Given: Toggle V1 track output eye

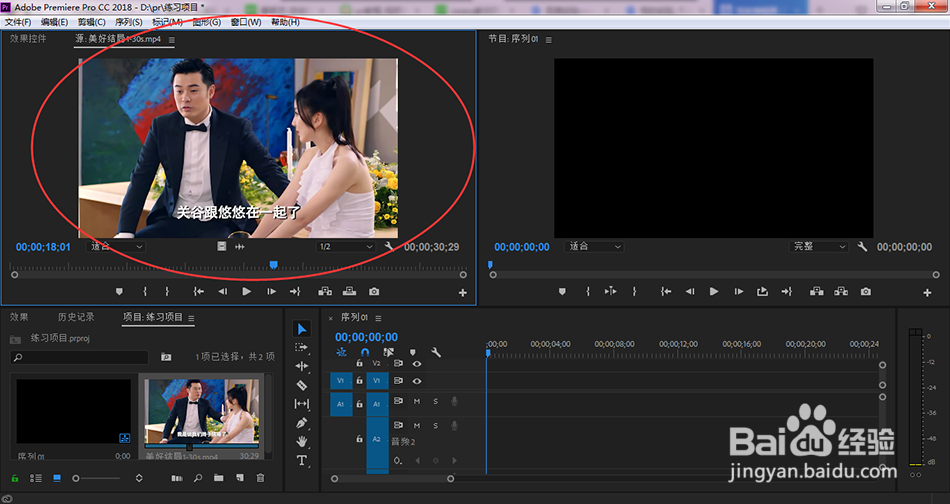Looking at the screenshot, I should coord(417,381).
